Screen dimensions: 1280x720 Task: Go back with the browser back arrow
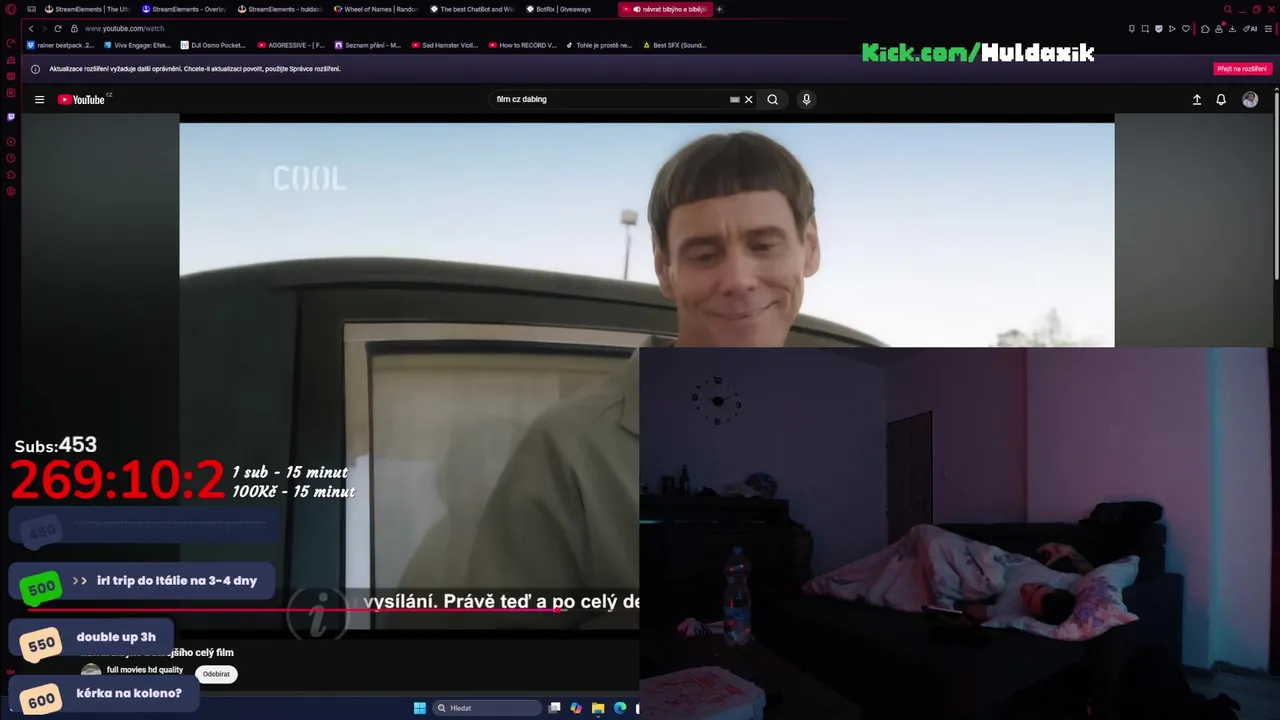pos(31,28)
